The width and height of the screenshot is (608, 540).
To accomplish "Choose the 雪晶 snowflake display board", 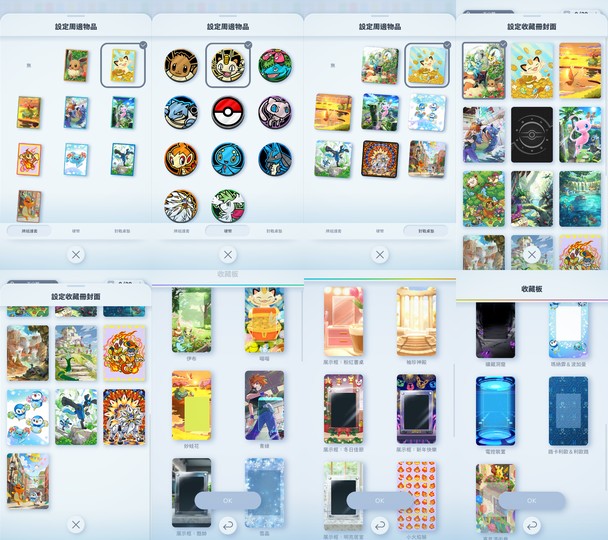I will 264,493.
